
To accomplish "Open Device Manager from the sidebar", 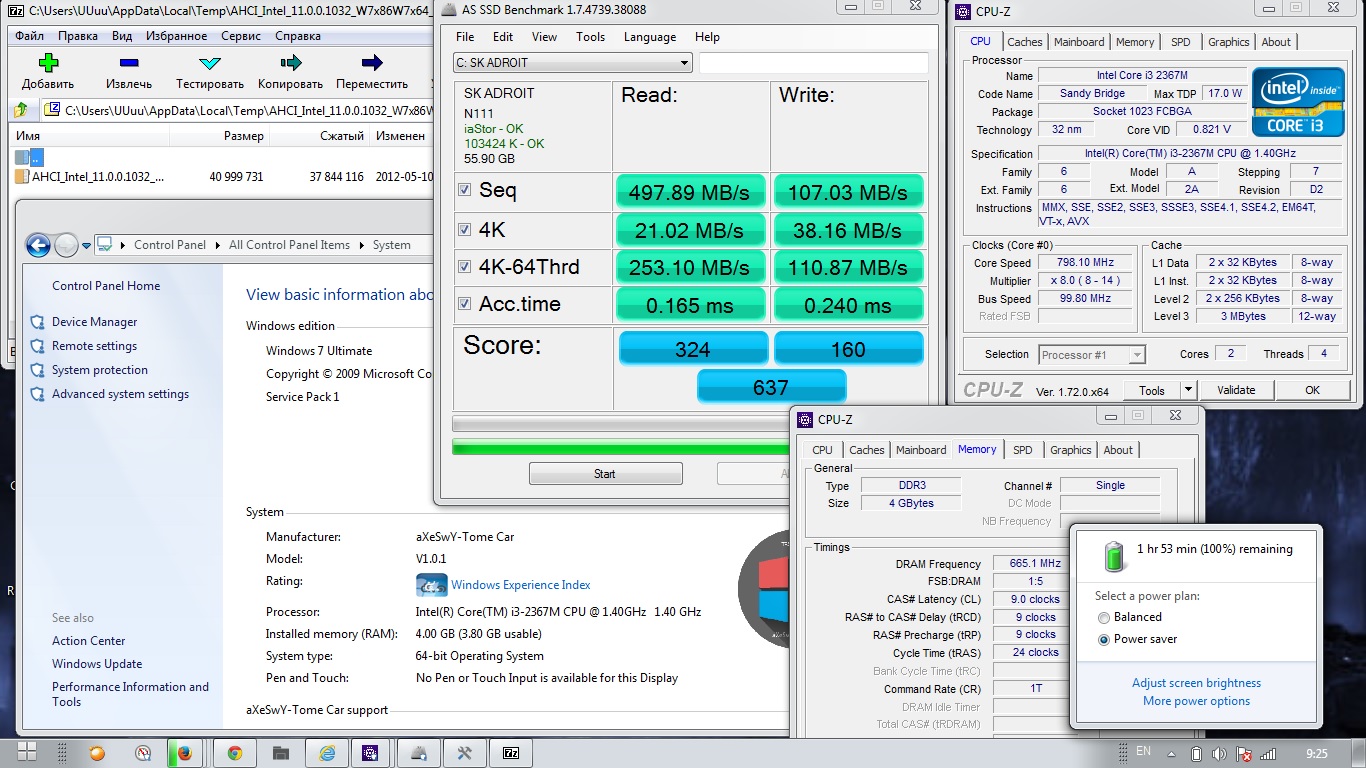I will tap(94, 322).
